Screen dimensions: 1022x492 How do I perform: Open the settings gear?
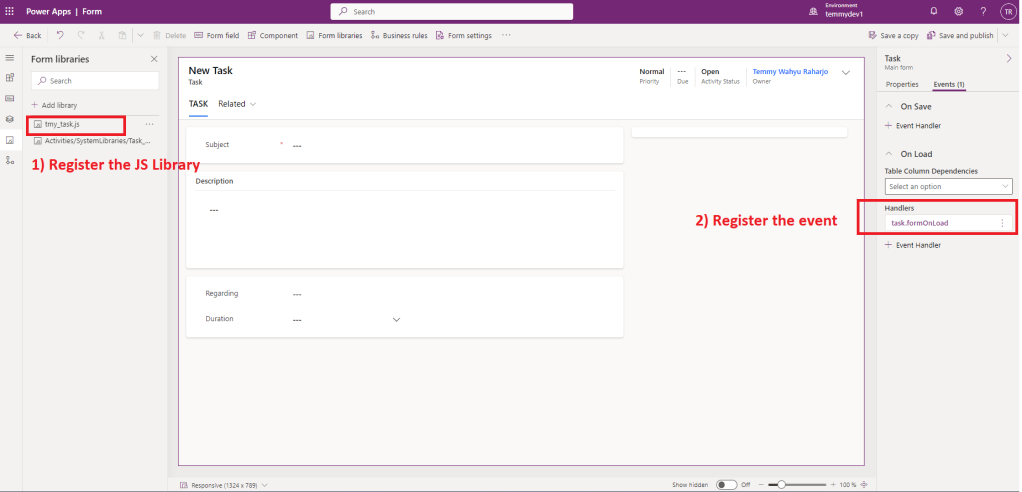coord(959,12)
